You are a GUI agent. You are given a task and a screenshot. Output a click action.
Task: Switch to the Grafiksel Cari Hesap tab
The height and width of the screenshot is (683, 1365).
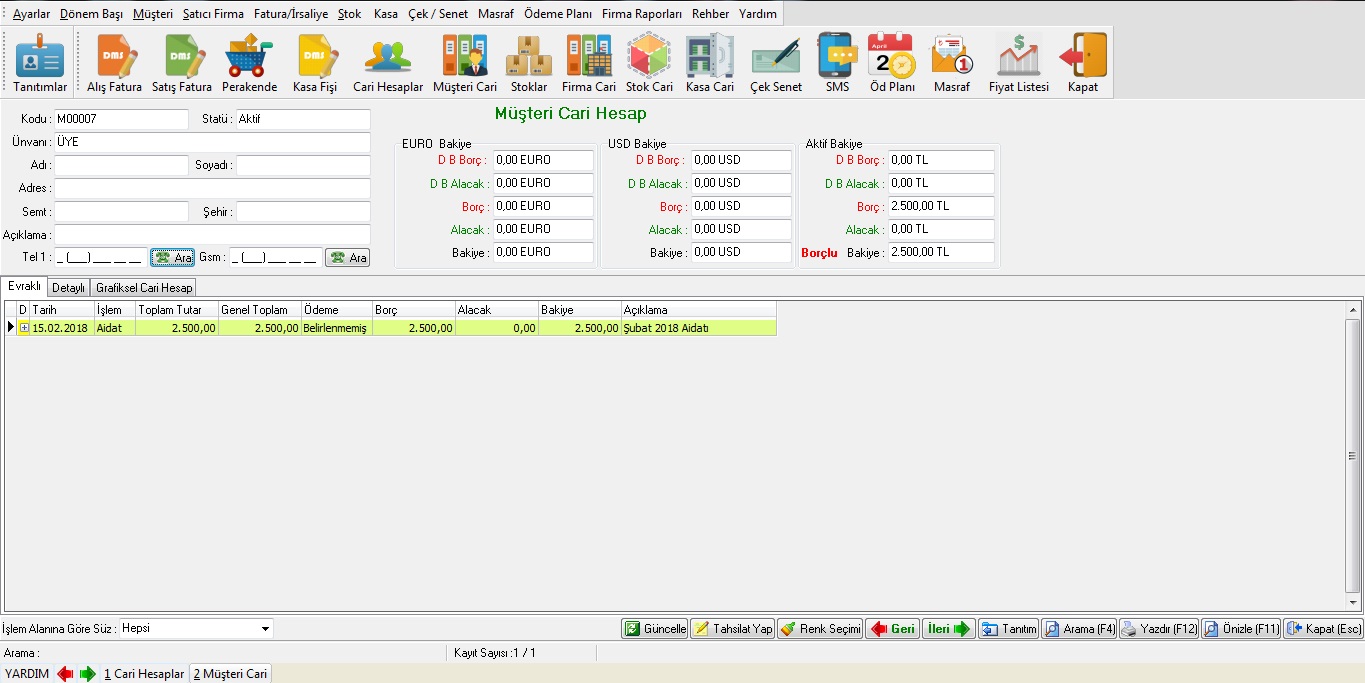click(144, 288)
